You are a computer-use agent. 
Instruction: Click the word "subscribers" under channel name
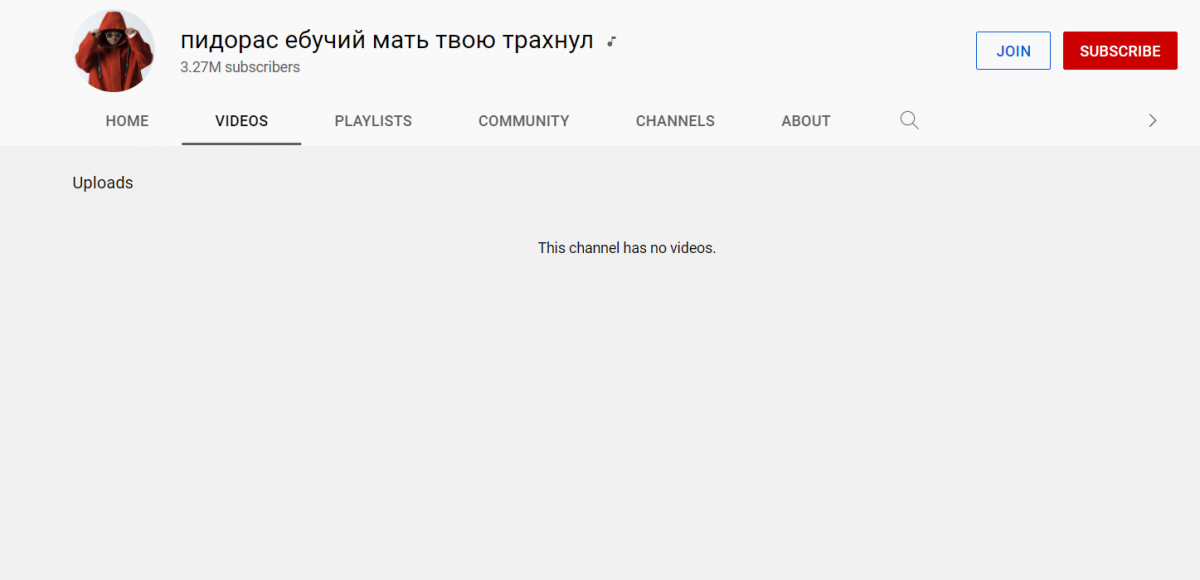point(262,67)
